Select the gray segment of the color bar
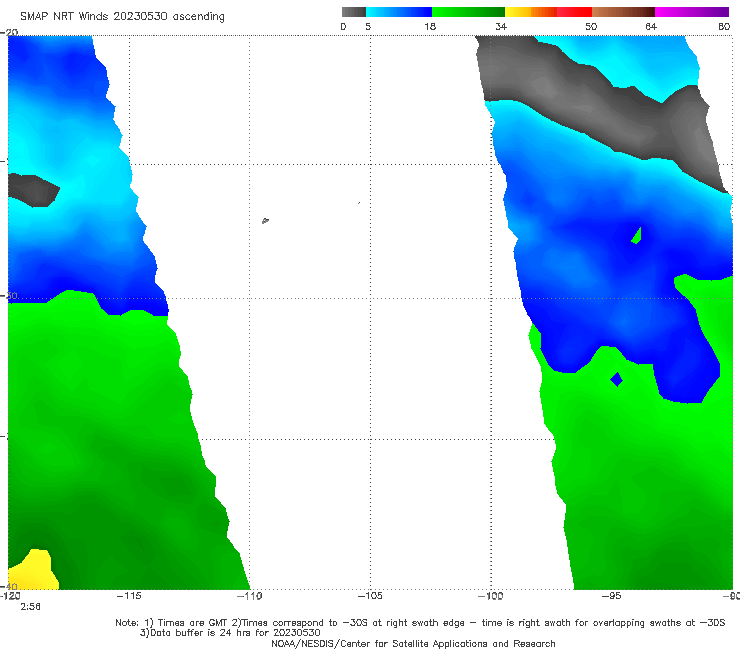Screen dimensions: 740x650 coord(353,12)
